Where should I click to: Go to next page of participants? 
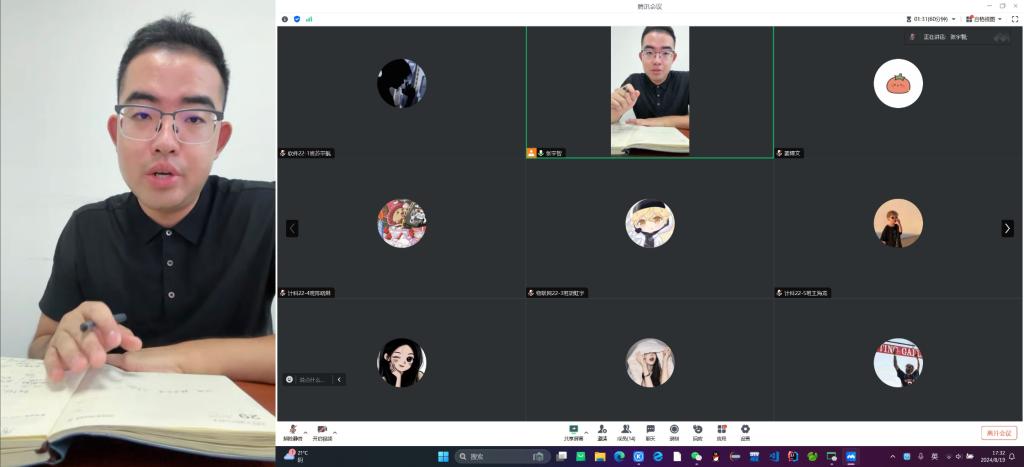coord(1007,228)
